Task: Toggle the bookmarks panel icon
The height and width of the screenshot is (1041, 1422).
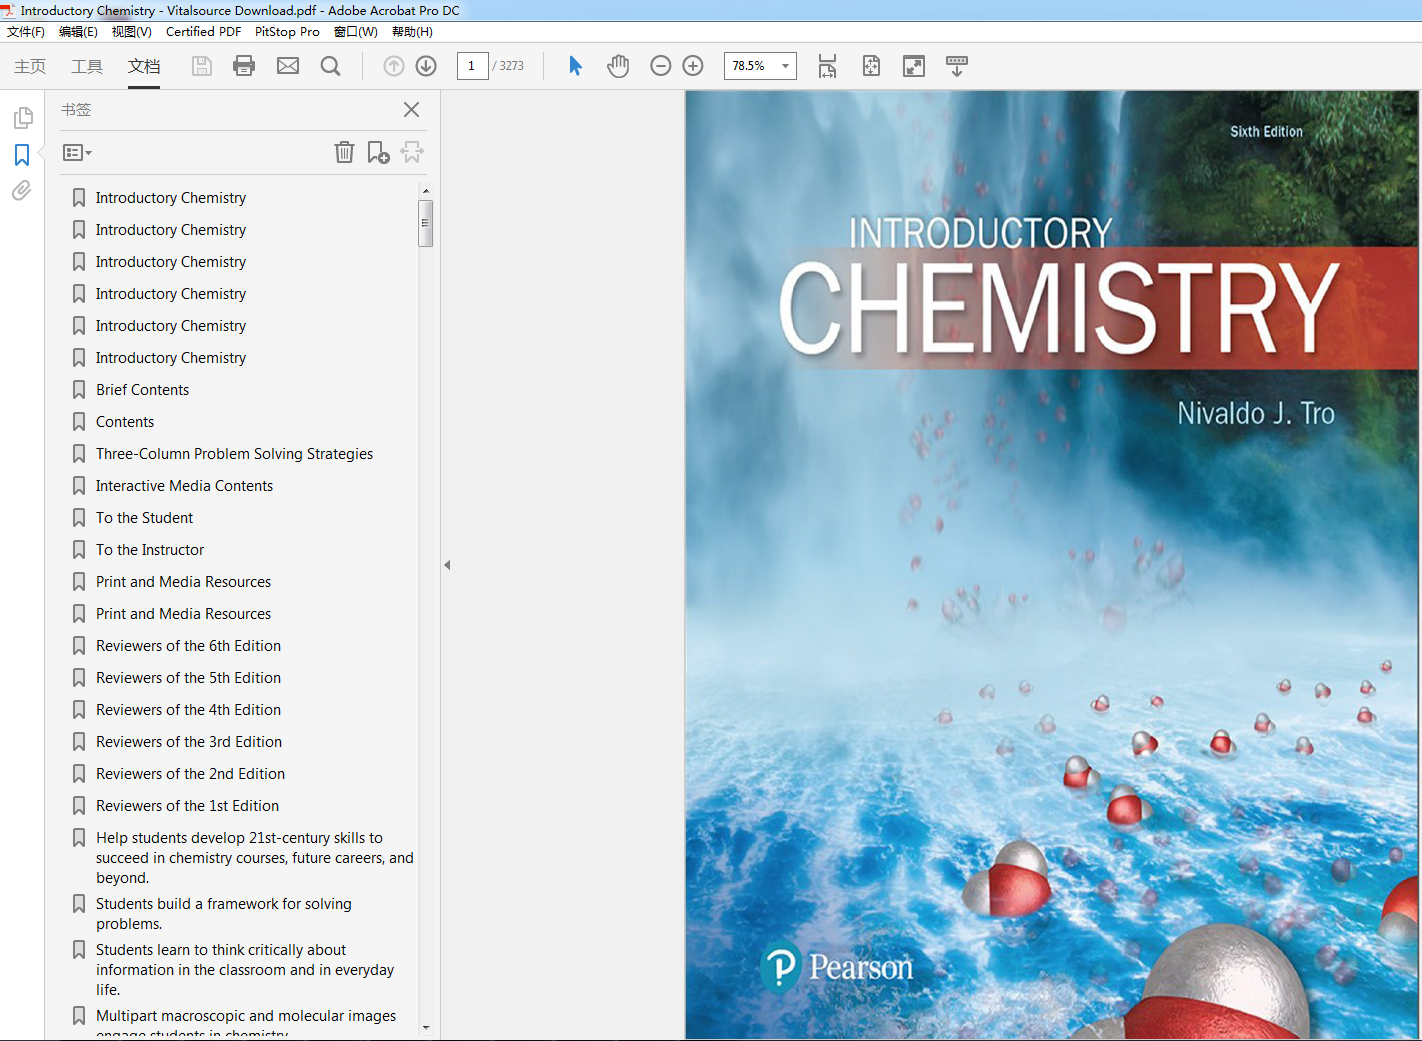Action: click(x=22, y=155)
